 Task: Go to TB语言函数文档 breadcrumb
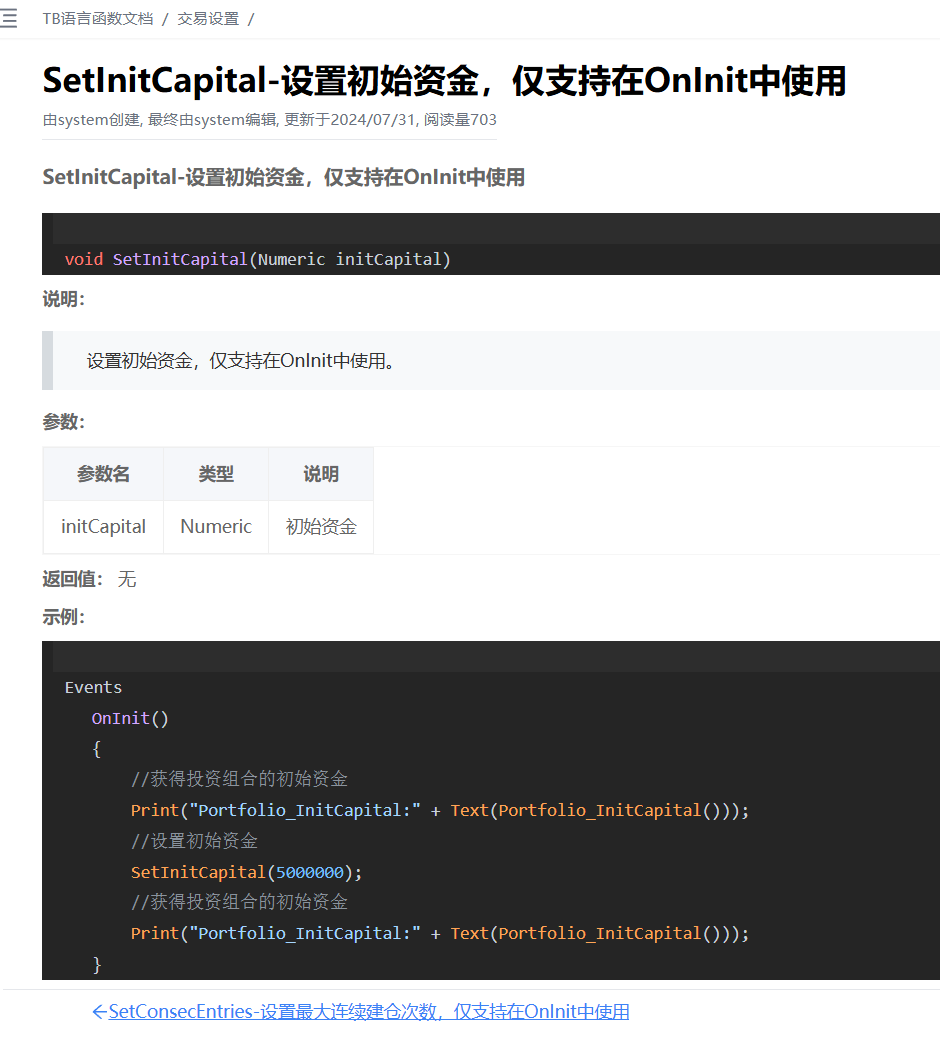pos(98,19)
